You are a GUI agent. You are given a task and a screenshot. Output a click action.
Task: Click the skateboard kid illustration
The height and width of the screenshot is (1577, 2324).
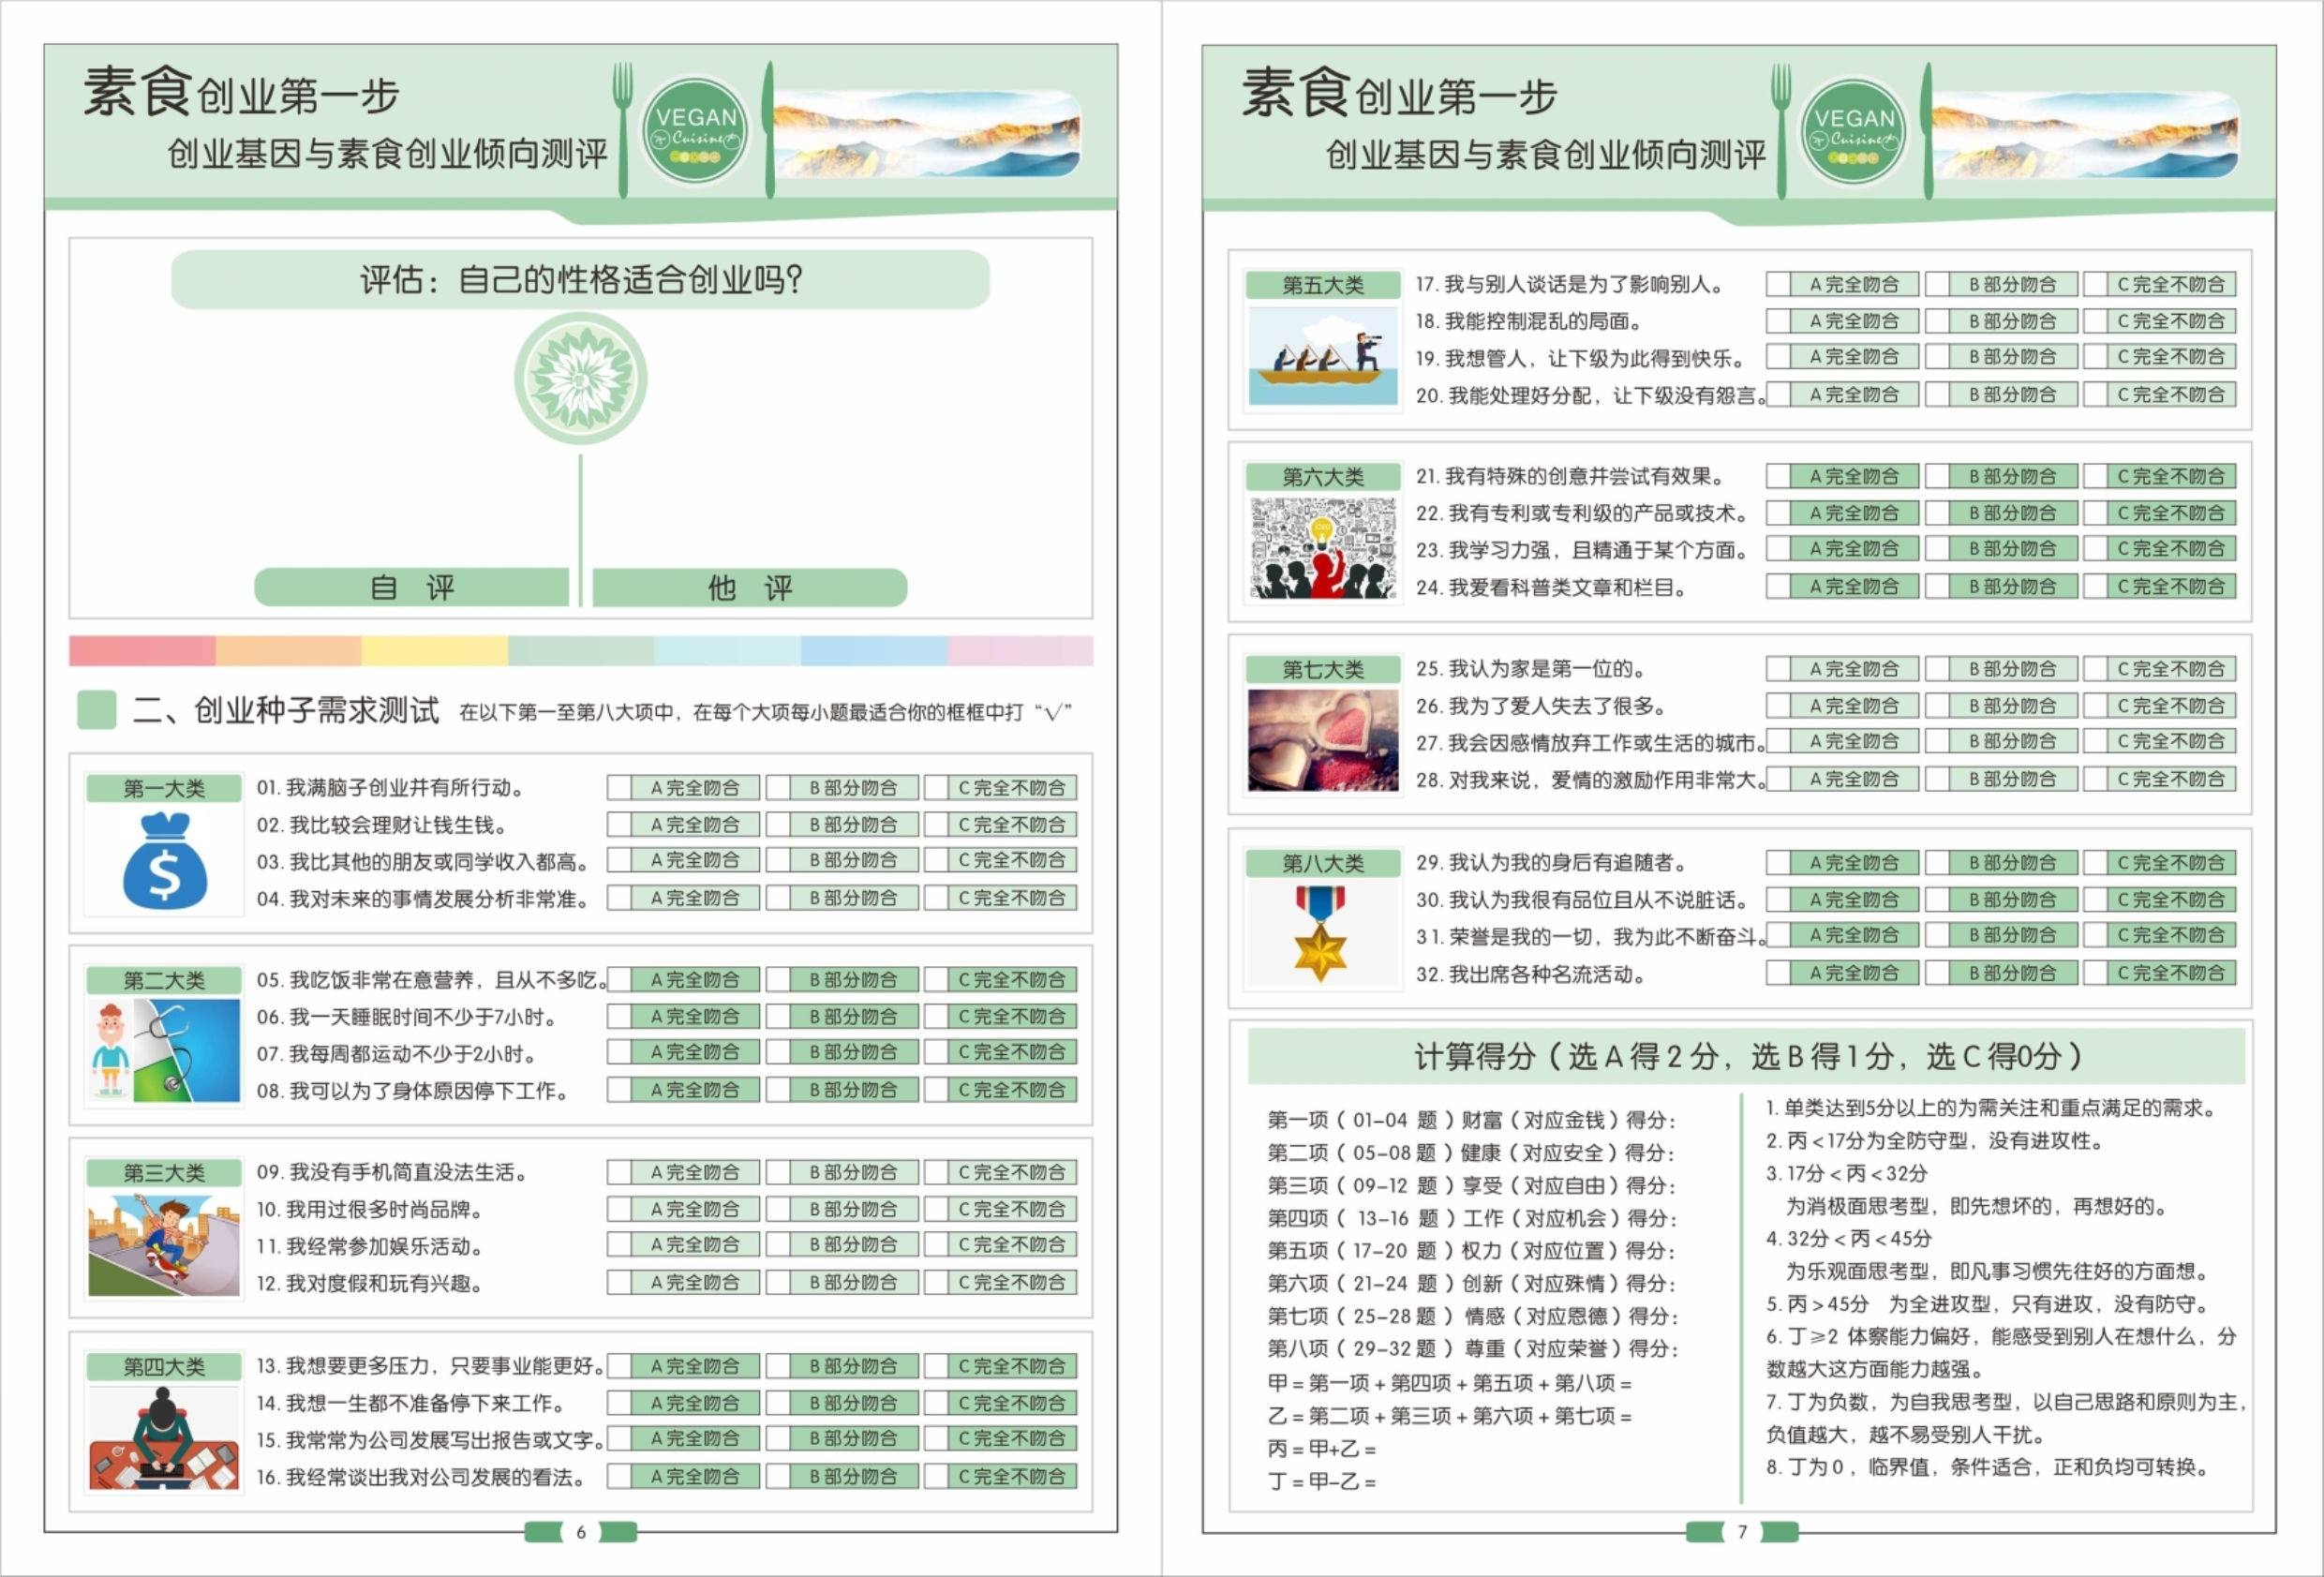(x=164, y=1245)
